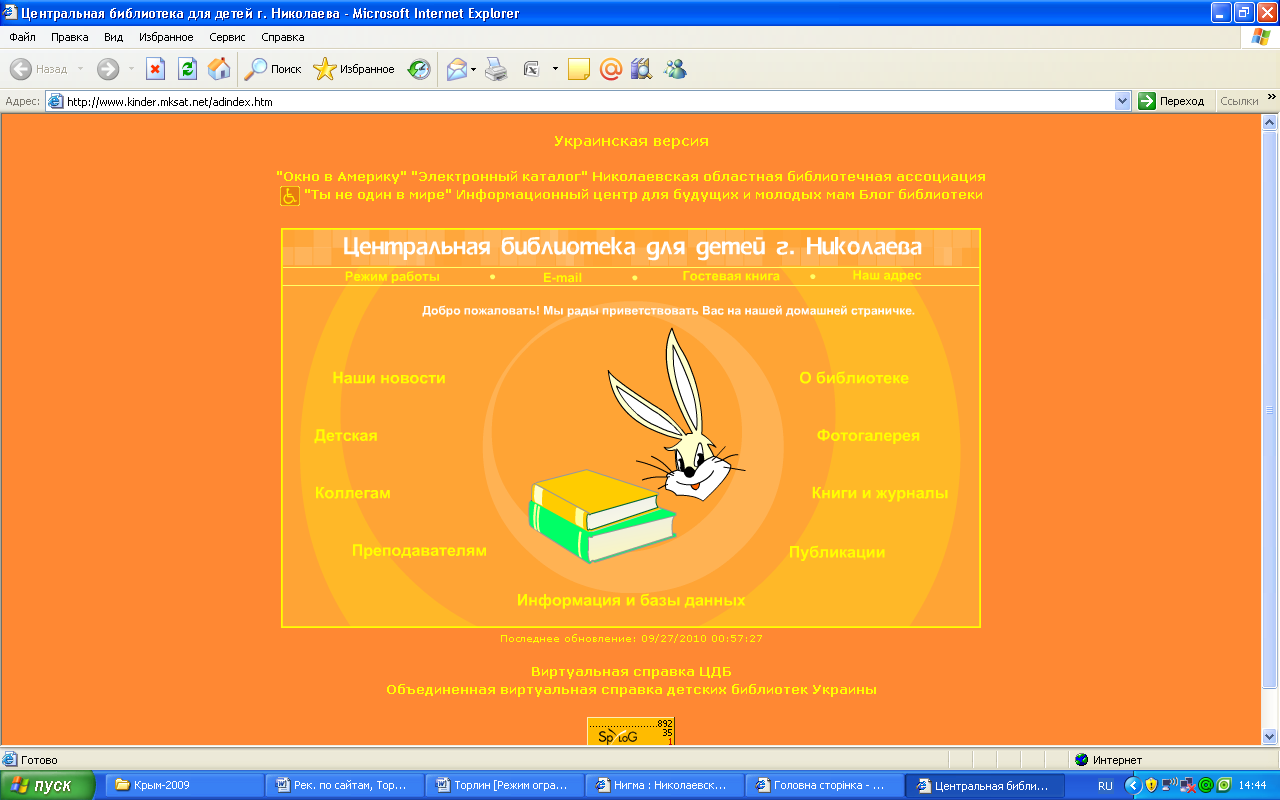Click the RU language indicator
The image size is (1280, 800).
coord(1105,786)
